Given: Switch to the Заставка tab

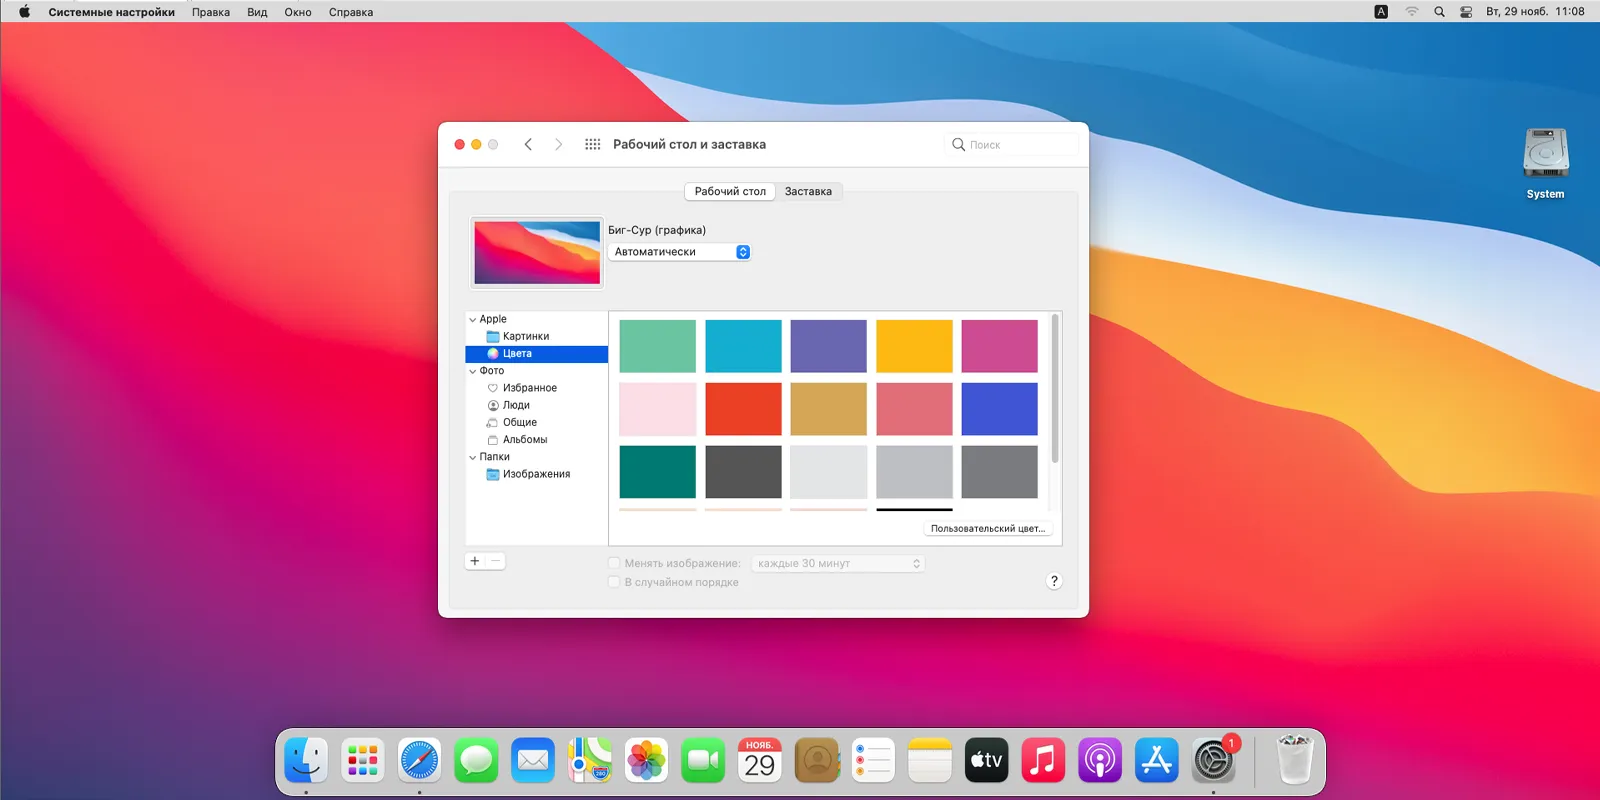Looking at the screenshot, I should pyautogui.click(x=808, y=191).
